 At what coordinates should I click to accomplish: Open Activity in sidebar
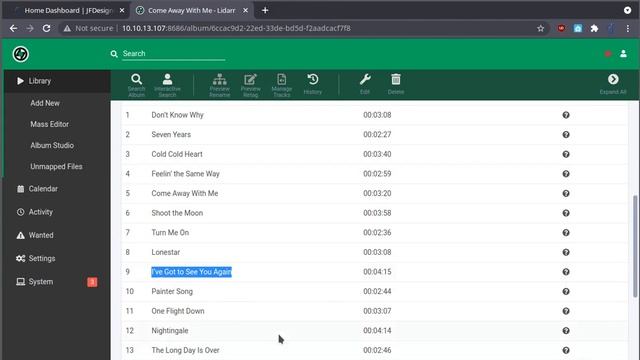click(40, 212)
